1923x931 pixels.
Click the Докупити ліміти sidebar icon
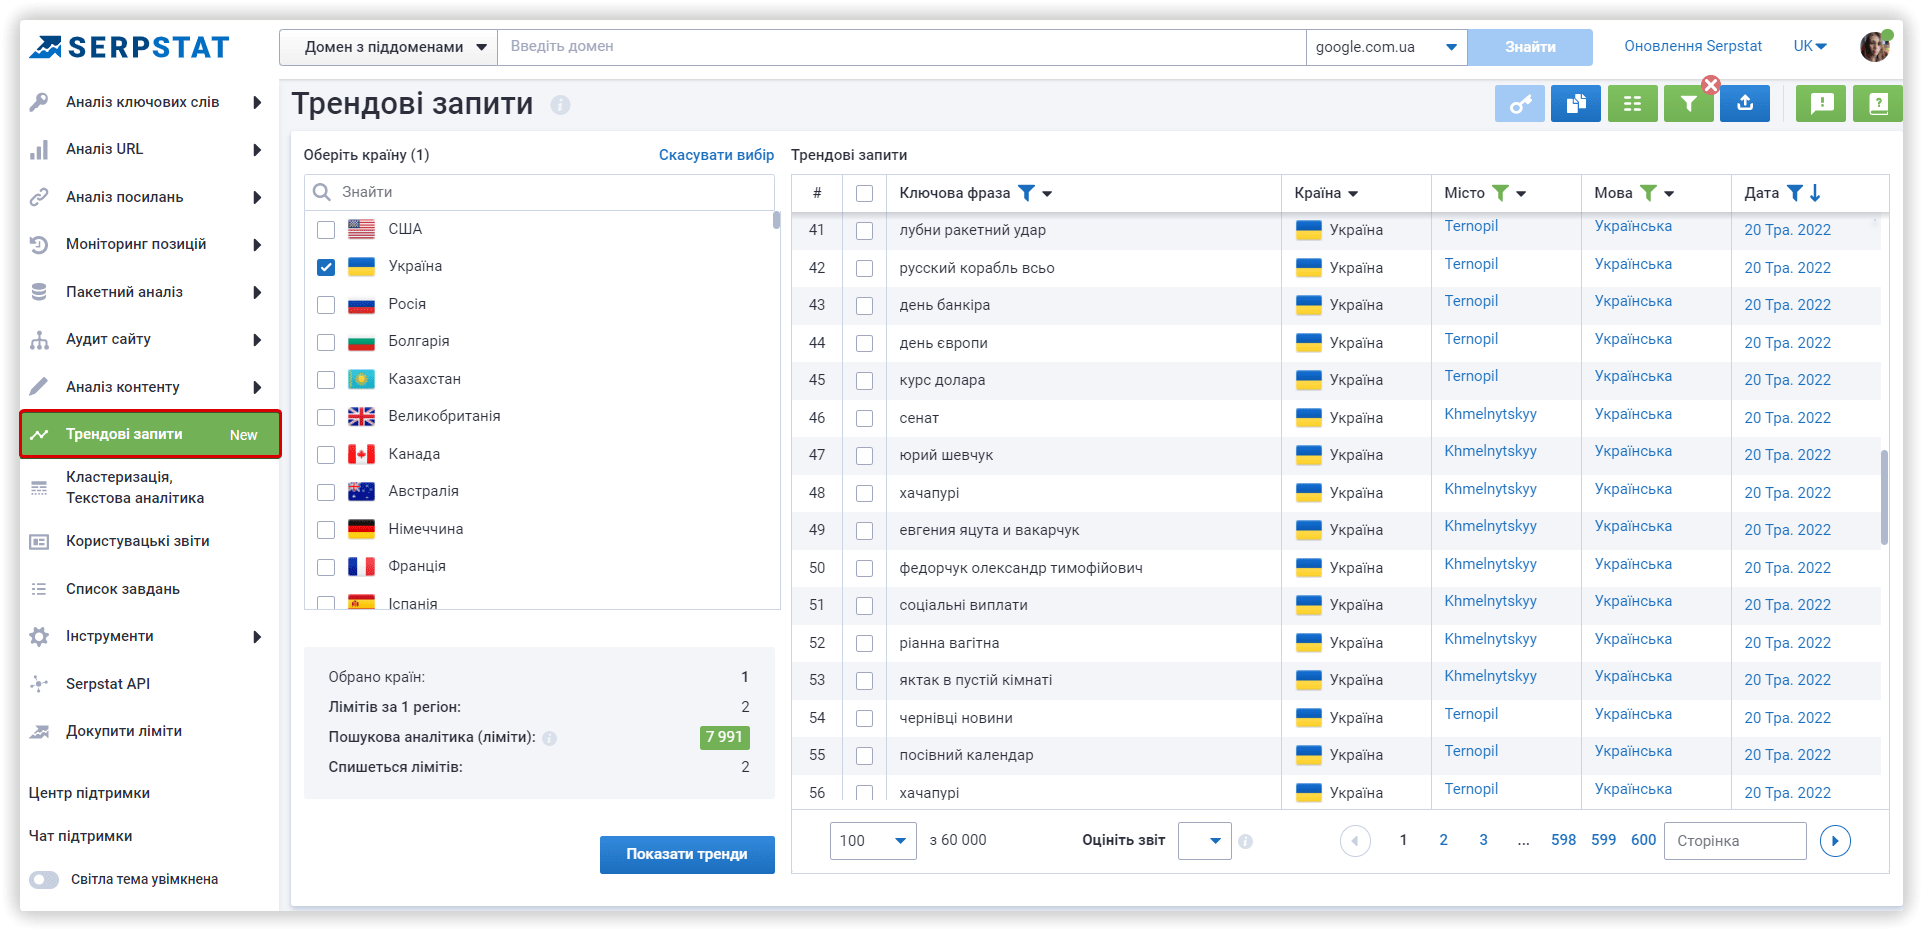tap(39, 731)
